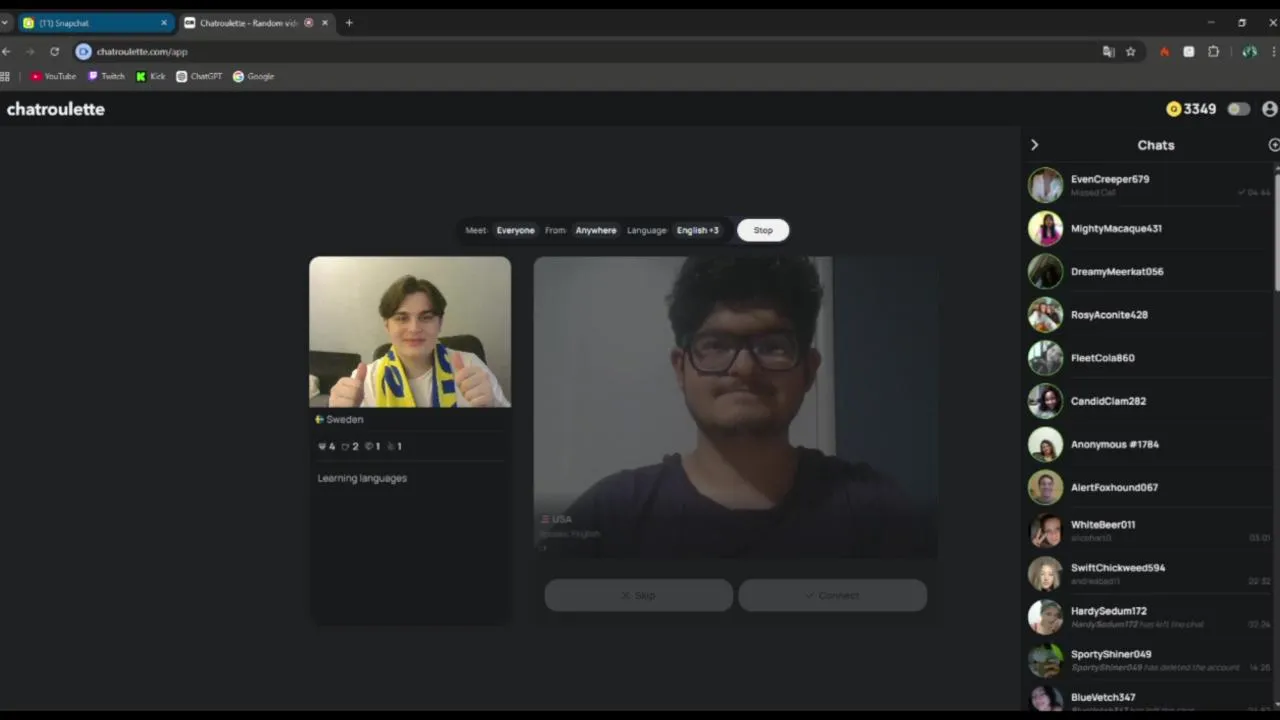Open chat with Anonymous #1784
Viewport: 1280px width, 720px height.
[1150, 444]
